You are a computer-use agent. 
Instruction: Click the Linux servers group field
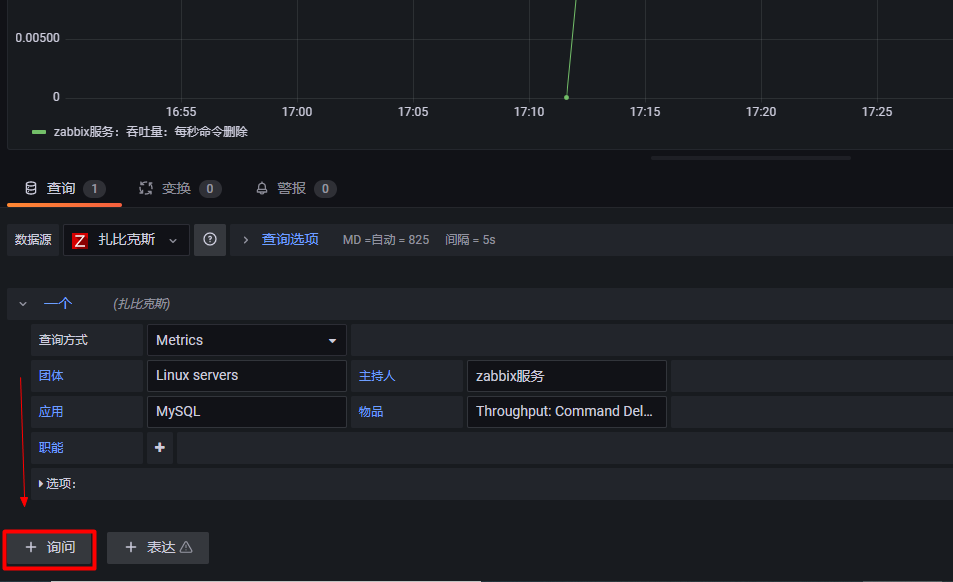coord(247,376)
